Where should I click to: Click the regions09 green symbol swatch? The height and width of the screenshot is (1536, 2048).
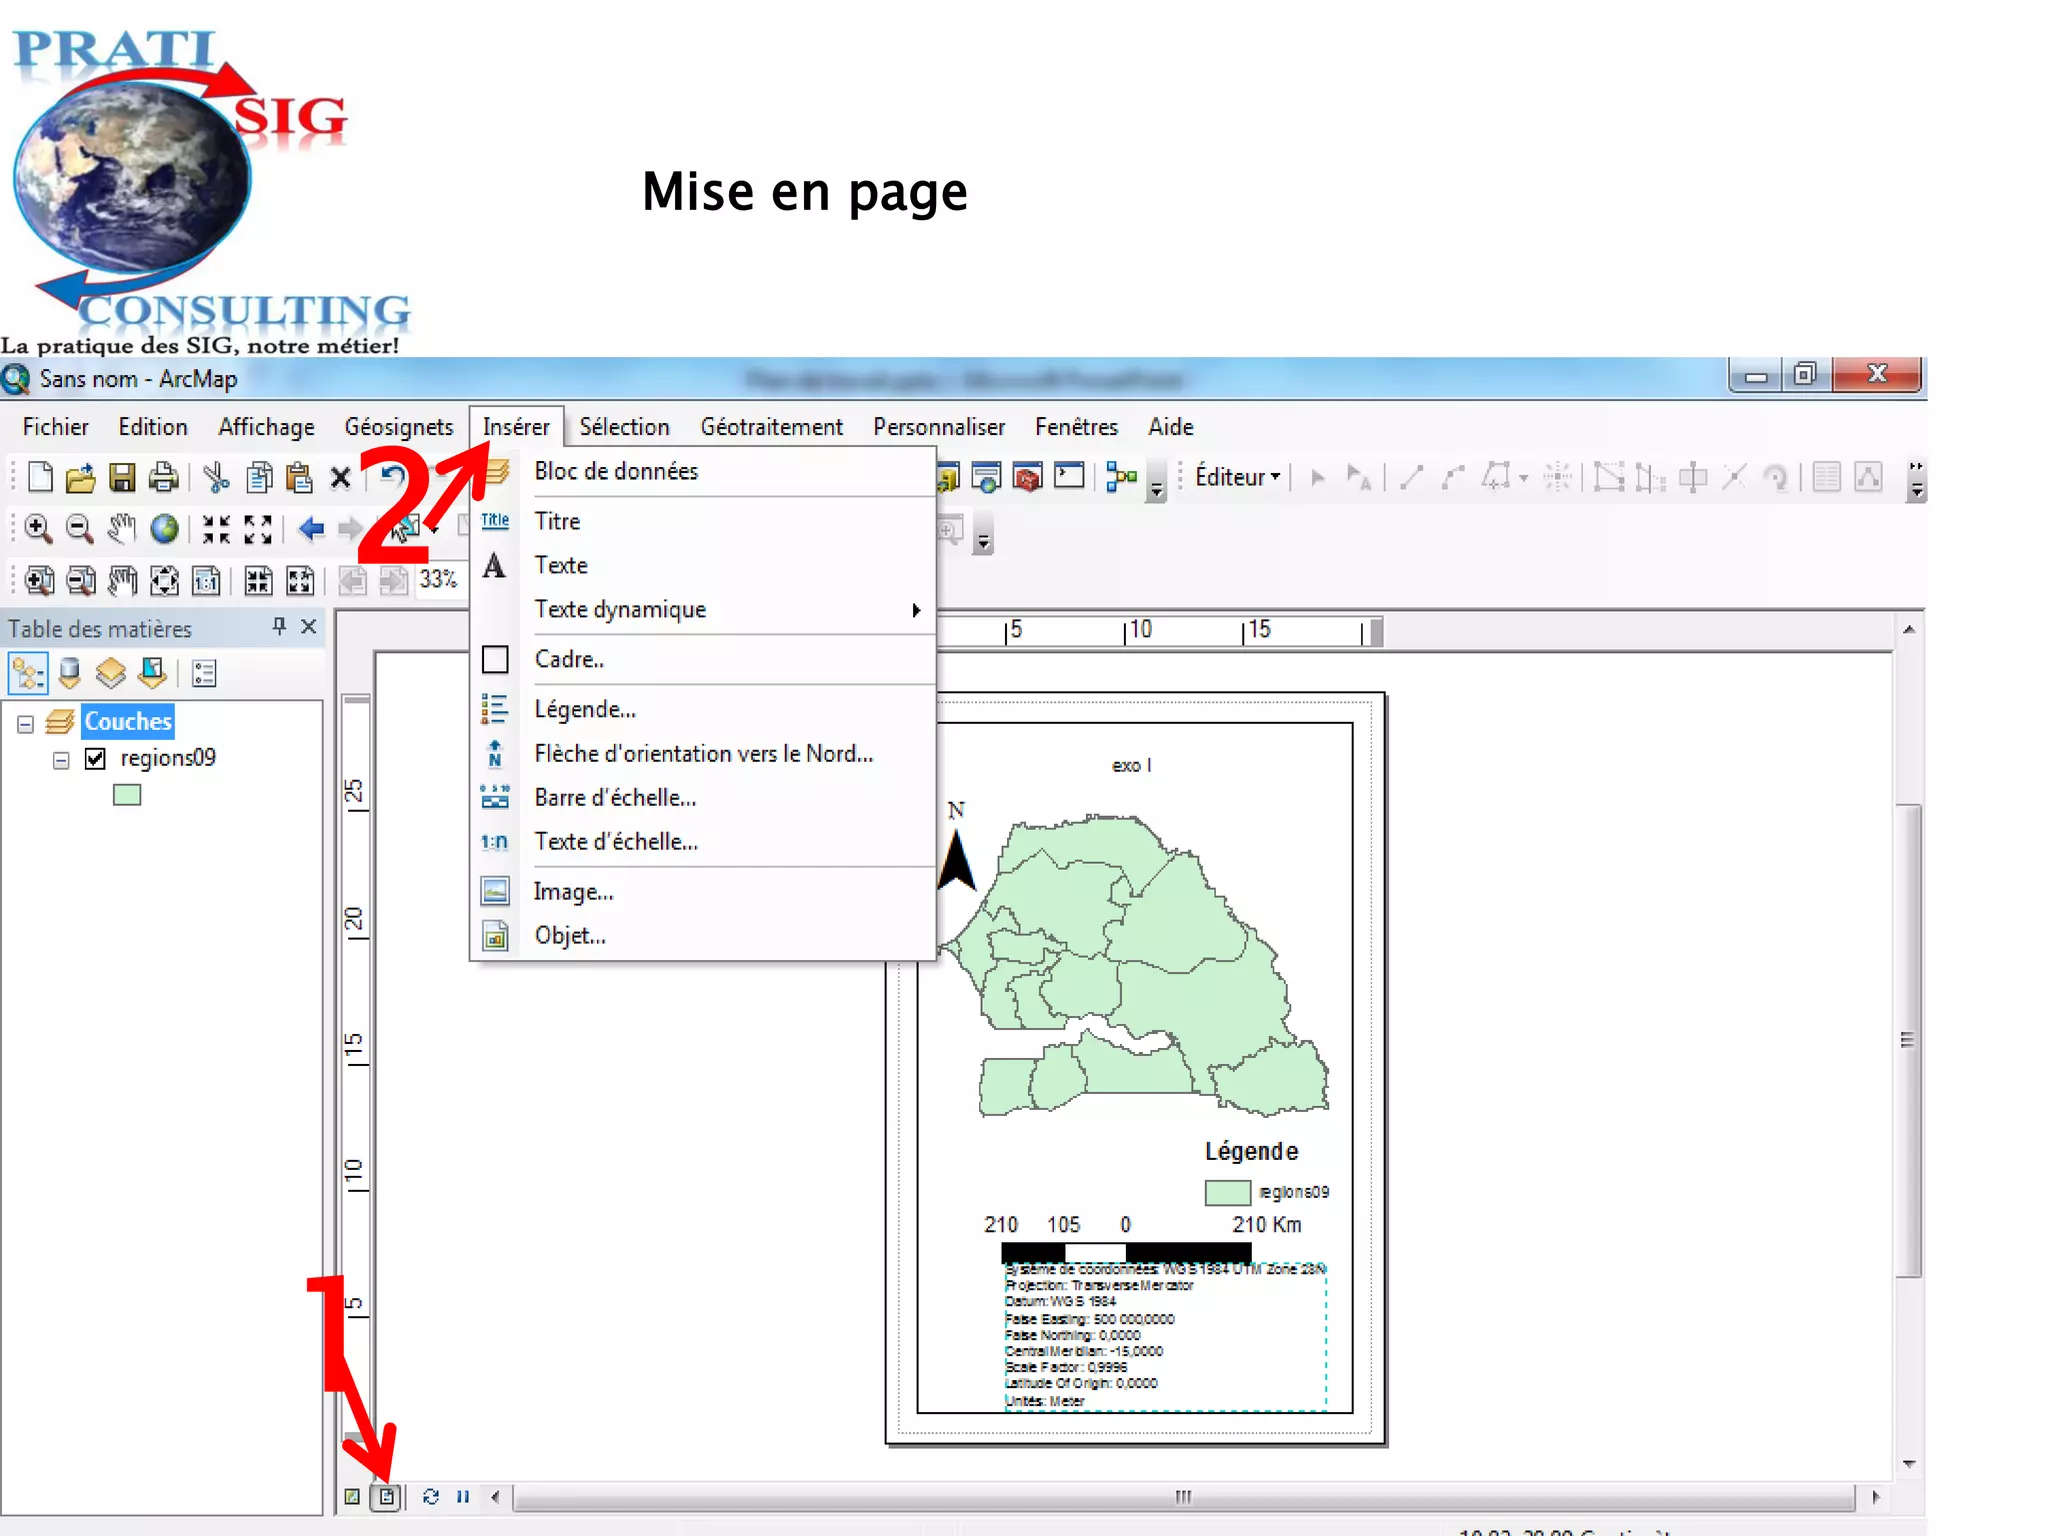coord(127,796)
